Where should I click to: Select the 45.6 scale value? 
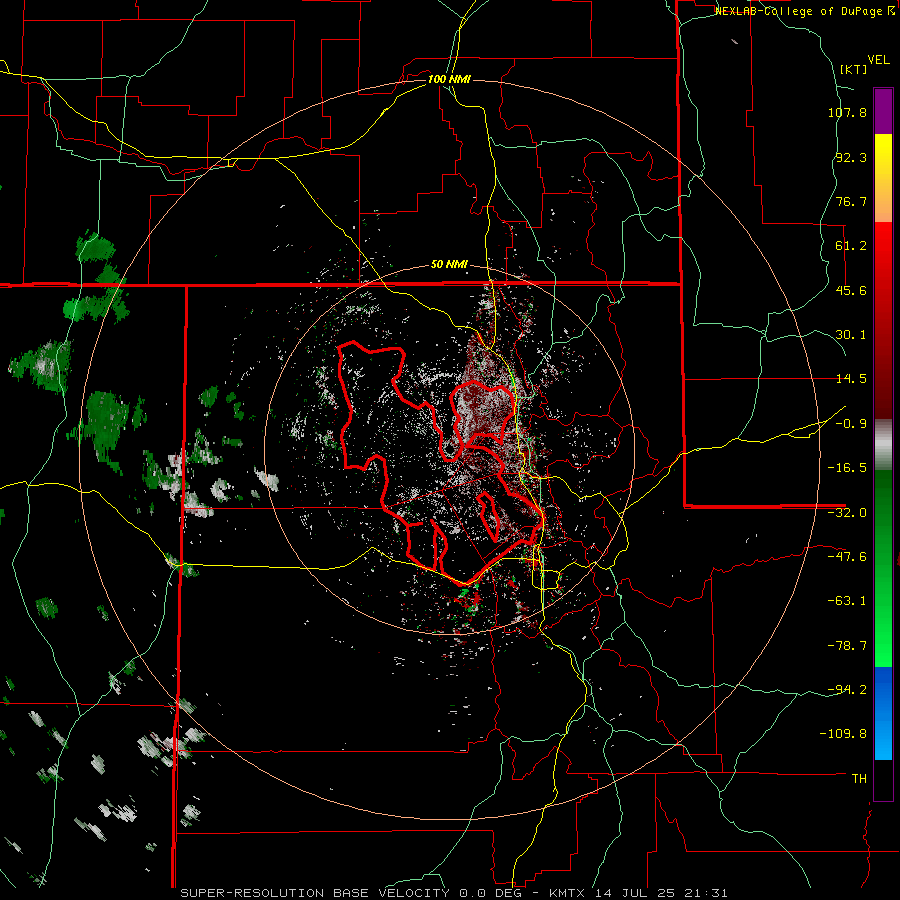[851, 290]
